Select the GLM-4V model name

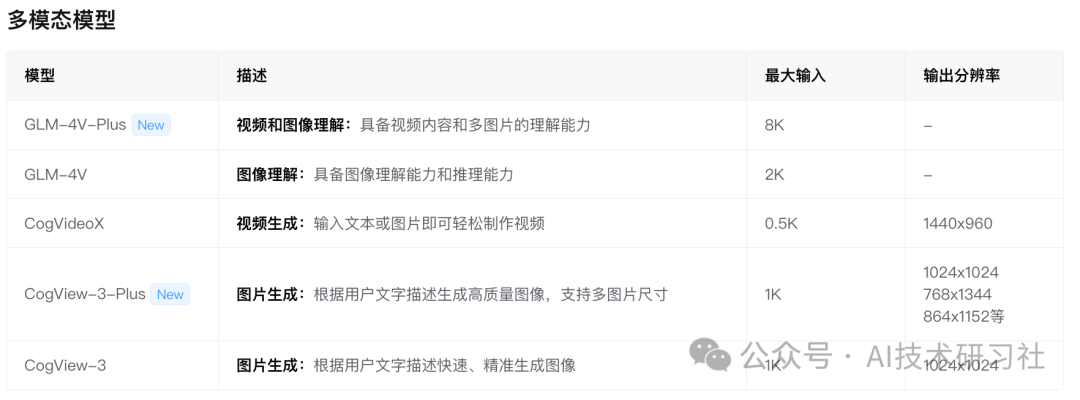click(x=56, y=175)
